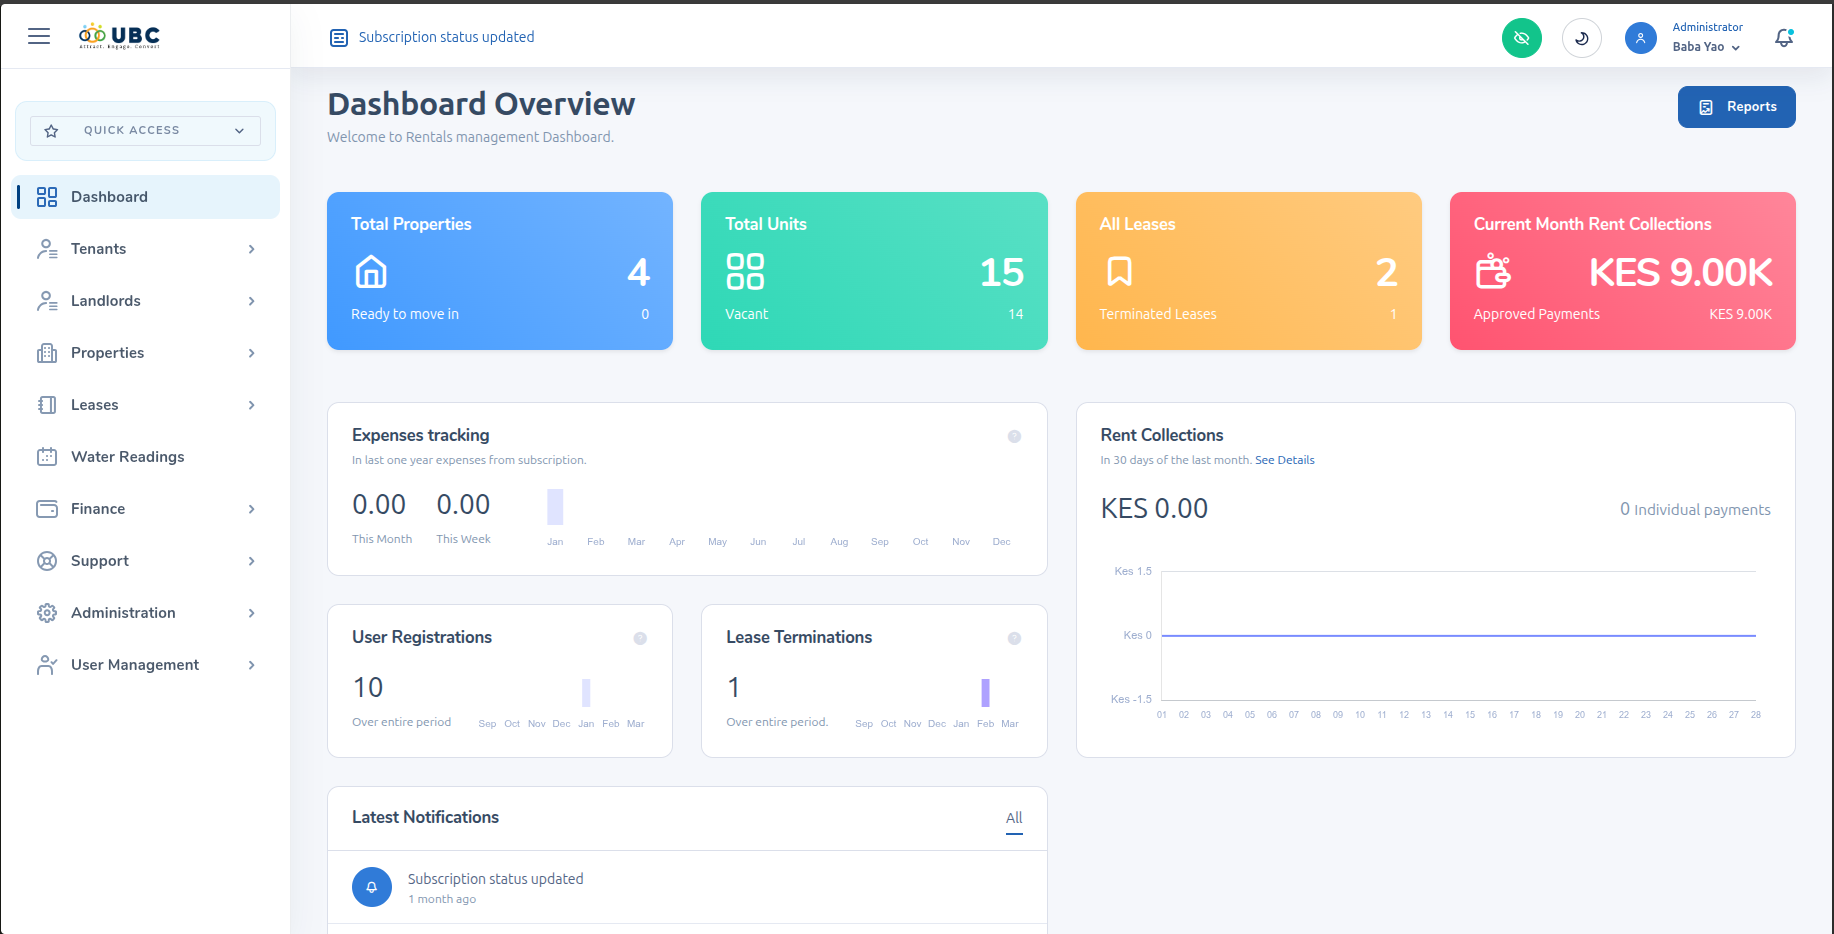Click the Tenants icon in sidebar
This screenshot has height=934, width=1834.
[47, 248]
